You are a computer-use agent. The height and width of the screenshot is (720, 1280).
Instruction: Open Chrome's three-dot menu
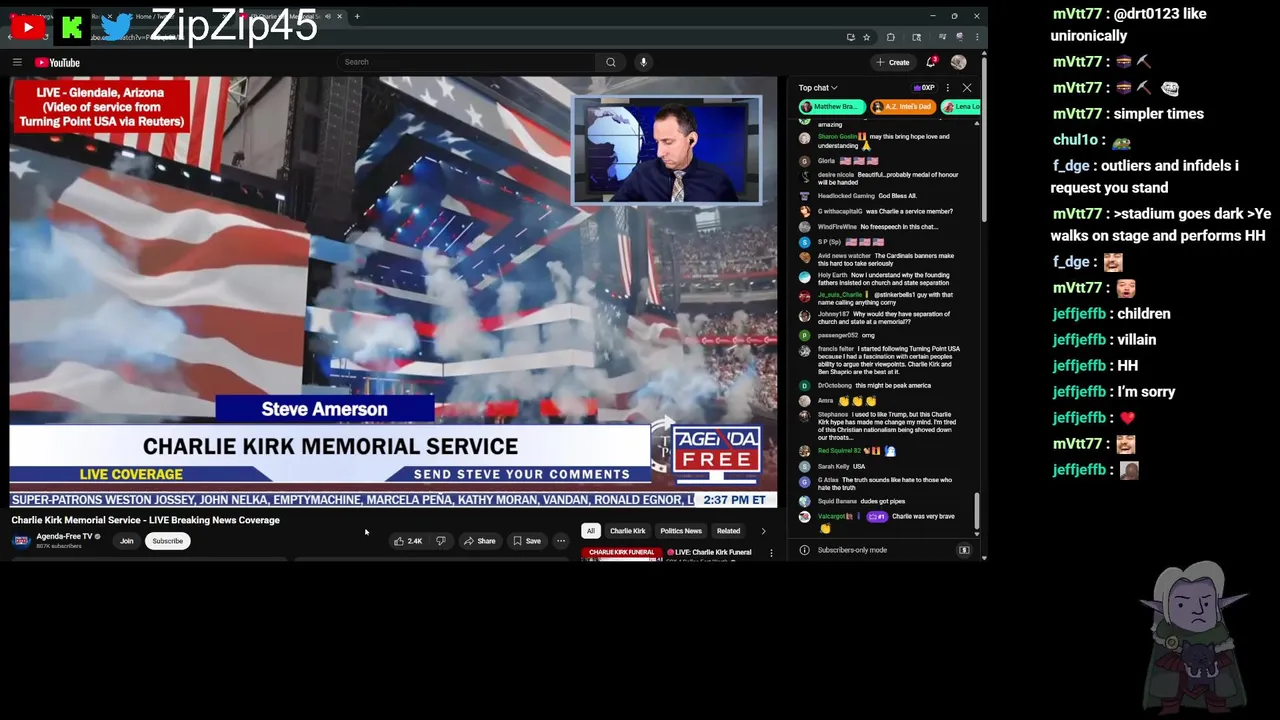coord(975,37)
